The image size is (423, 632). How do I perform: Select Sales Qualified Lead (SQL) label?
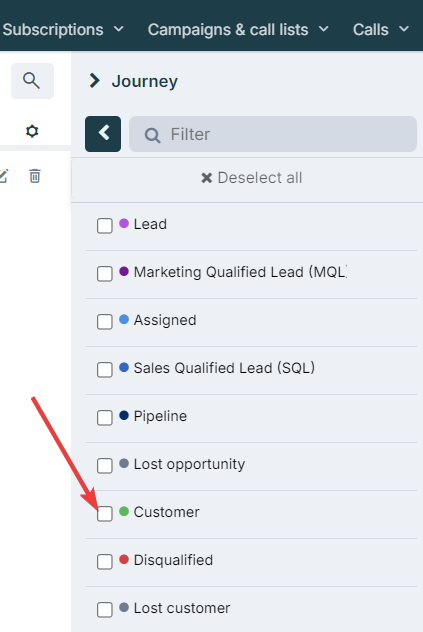click(x=224, y=368)
